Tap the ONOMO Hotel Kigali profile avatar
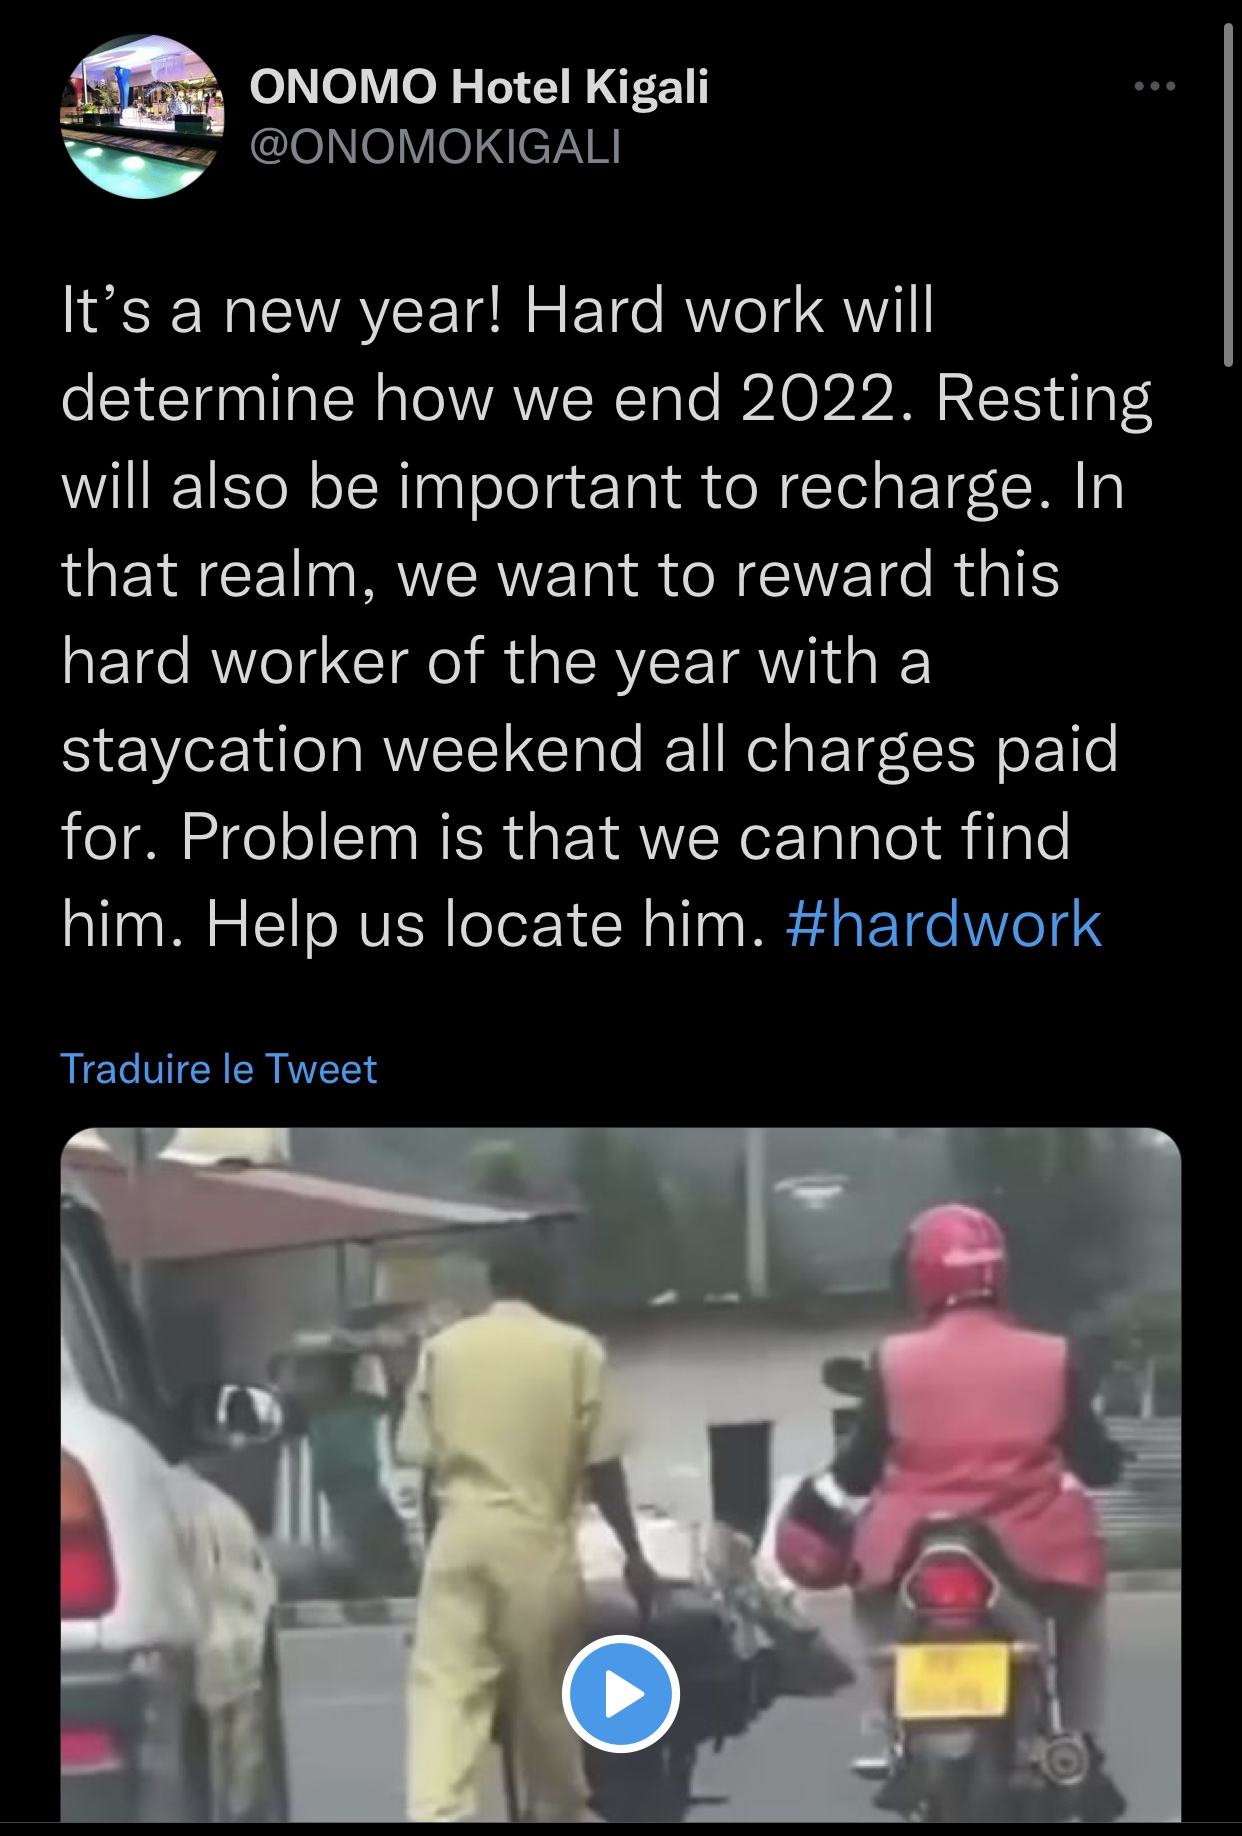The width and height of the screenshot is (1242, 1836). tap(143, 116)
